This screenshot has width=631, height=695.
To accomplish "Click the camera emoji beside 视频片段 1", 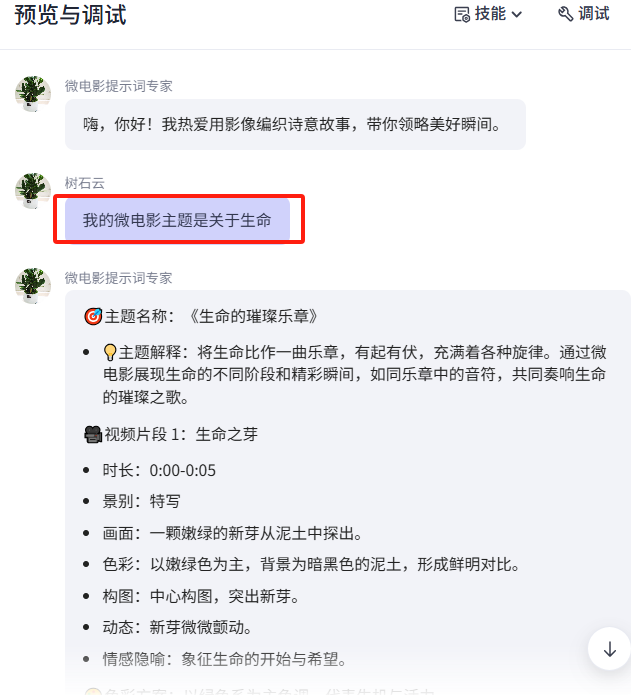I will click(x=93, y=434).
